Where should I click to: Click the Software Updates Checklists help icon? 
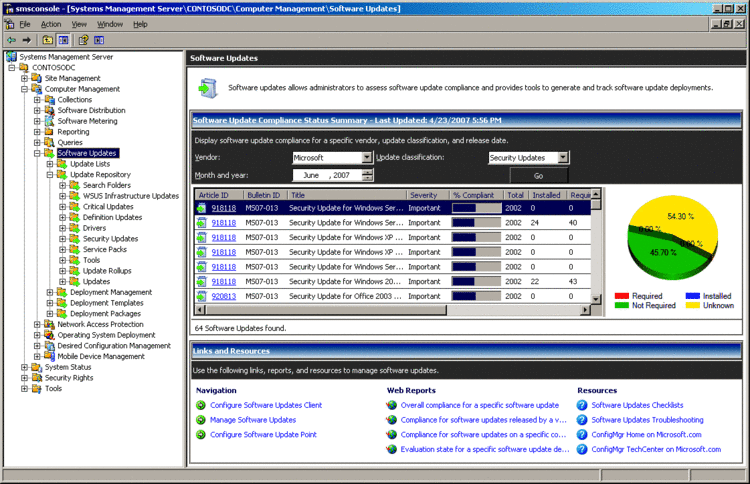pos(582,405)
